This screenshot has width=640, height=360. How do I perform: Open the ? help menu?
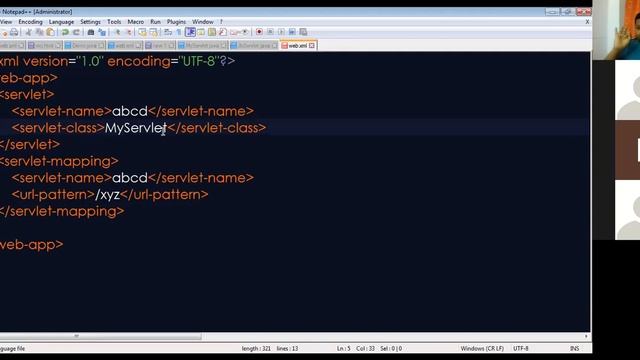221,22
